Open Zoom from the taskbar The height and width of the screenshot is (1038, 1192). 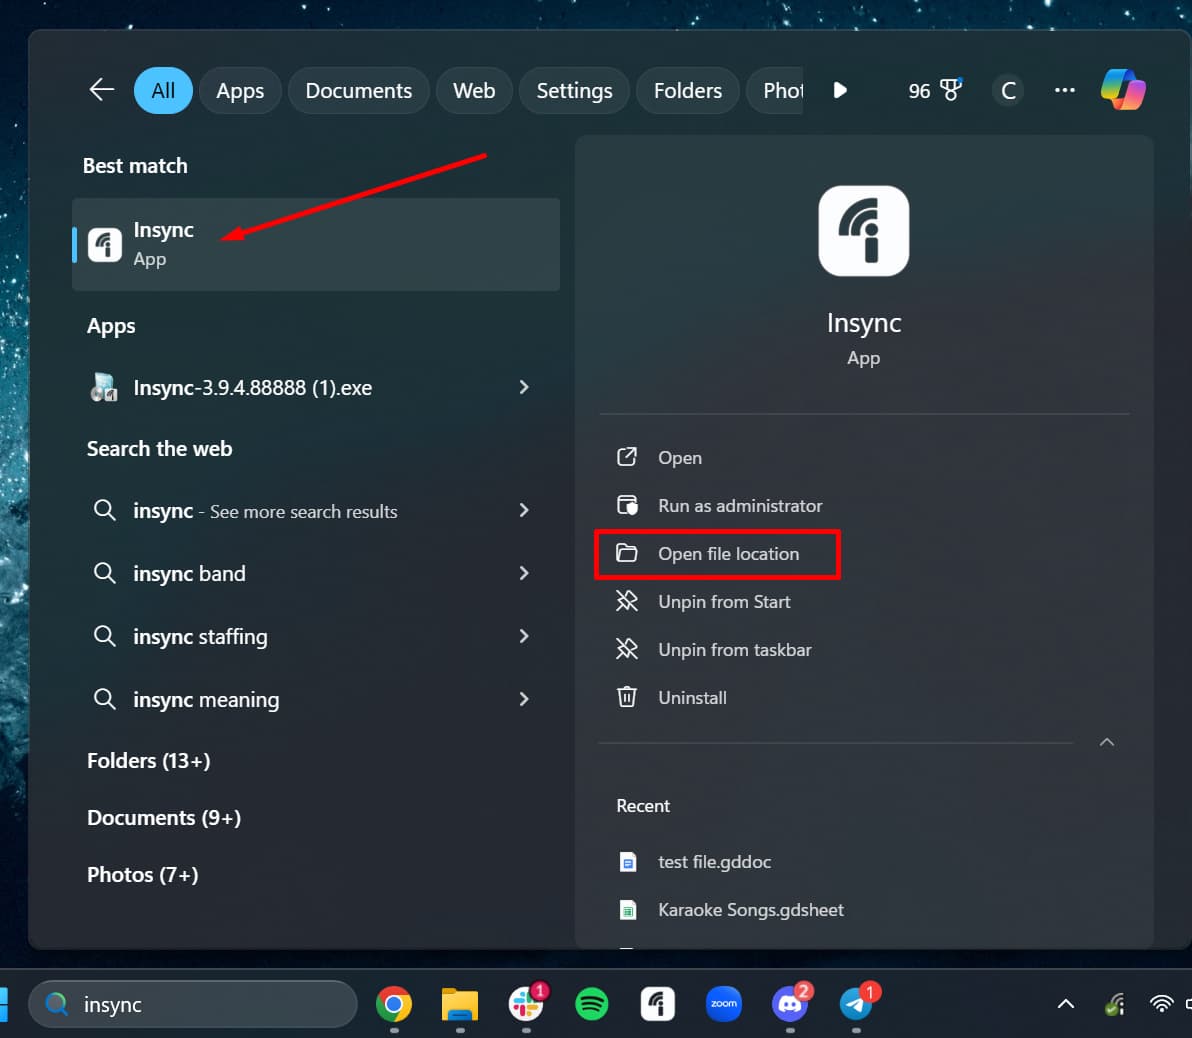coord(724,1005)
